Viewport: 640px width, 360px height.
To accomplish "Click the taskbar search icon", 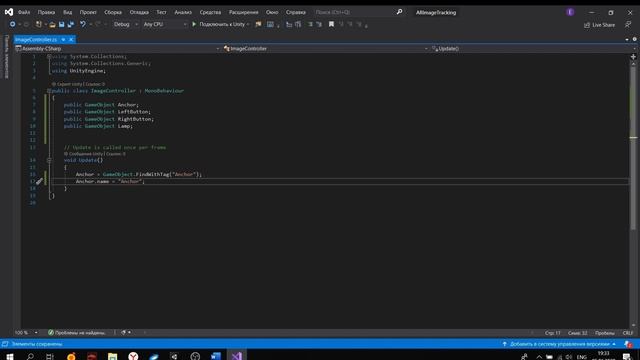I will (x=30, y=356).
